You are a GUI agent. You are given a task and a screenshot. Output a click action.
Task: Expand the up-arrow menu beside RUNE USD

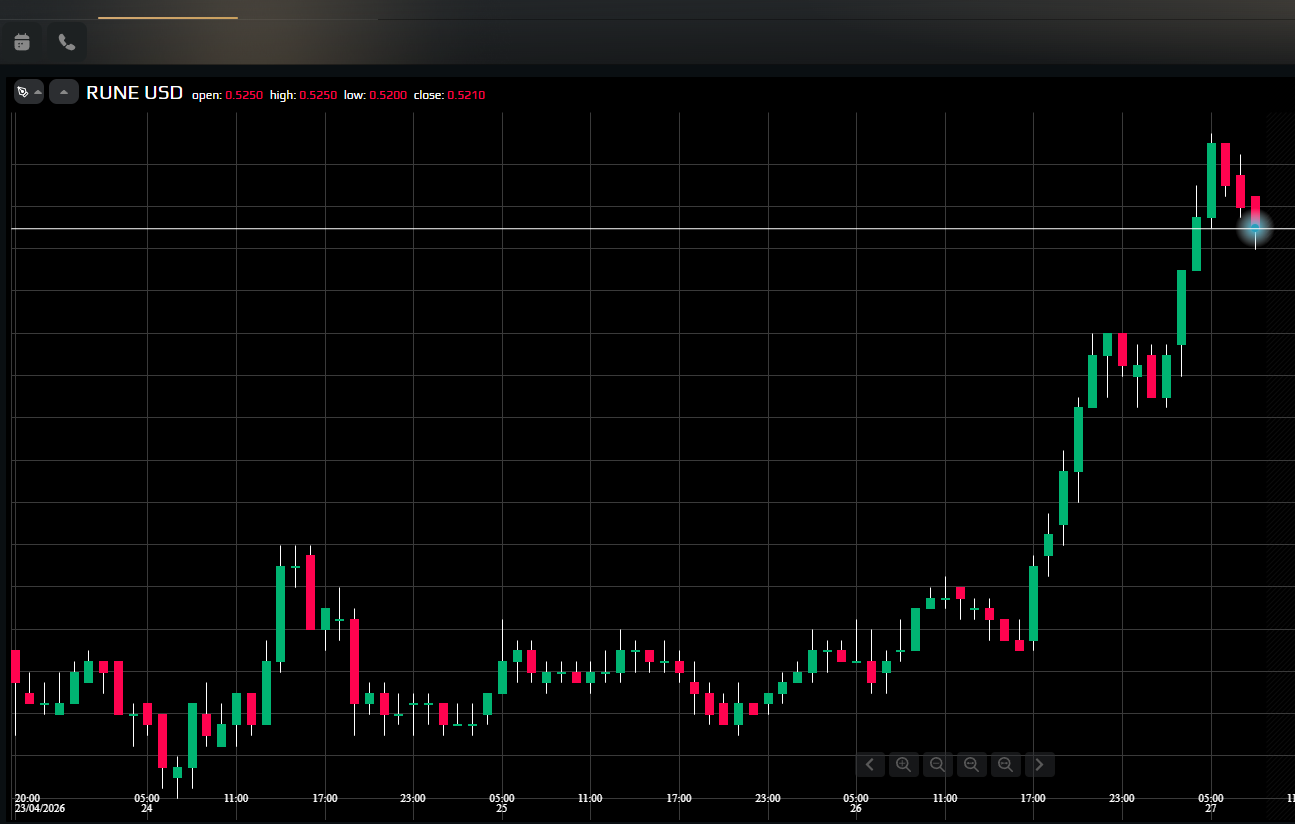(x=64, y=92)
